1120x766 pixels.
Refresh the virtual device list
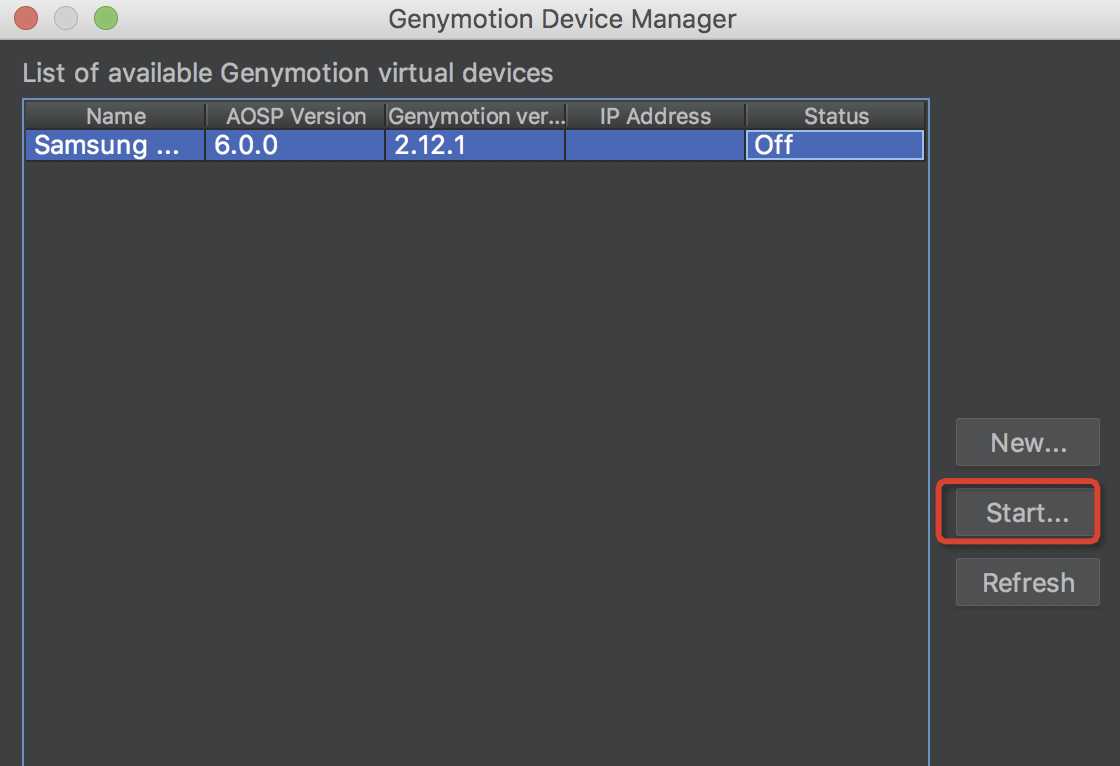[1028, 583]
